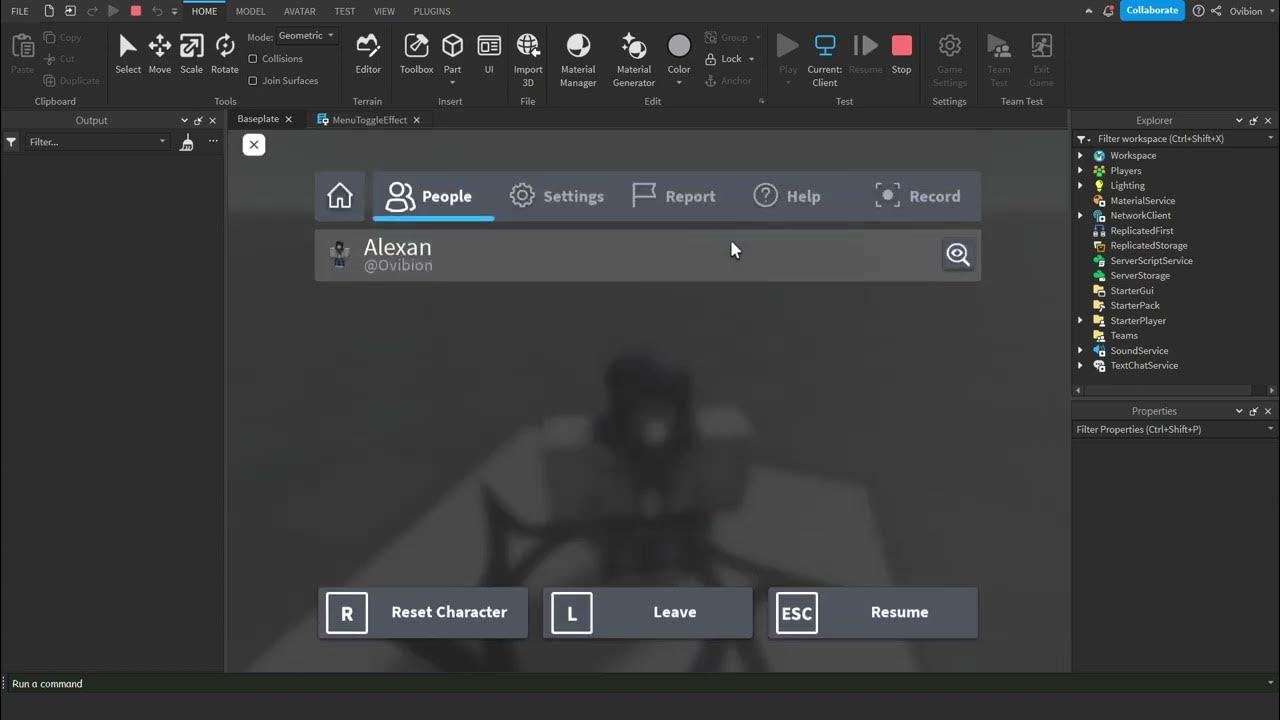
Task: Switch to Baseplate document tab
Action: point(258,119)
